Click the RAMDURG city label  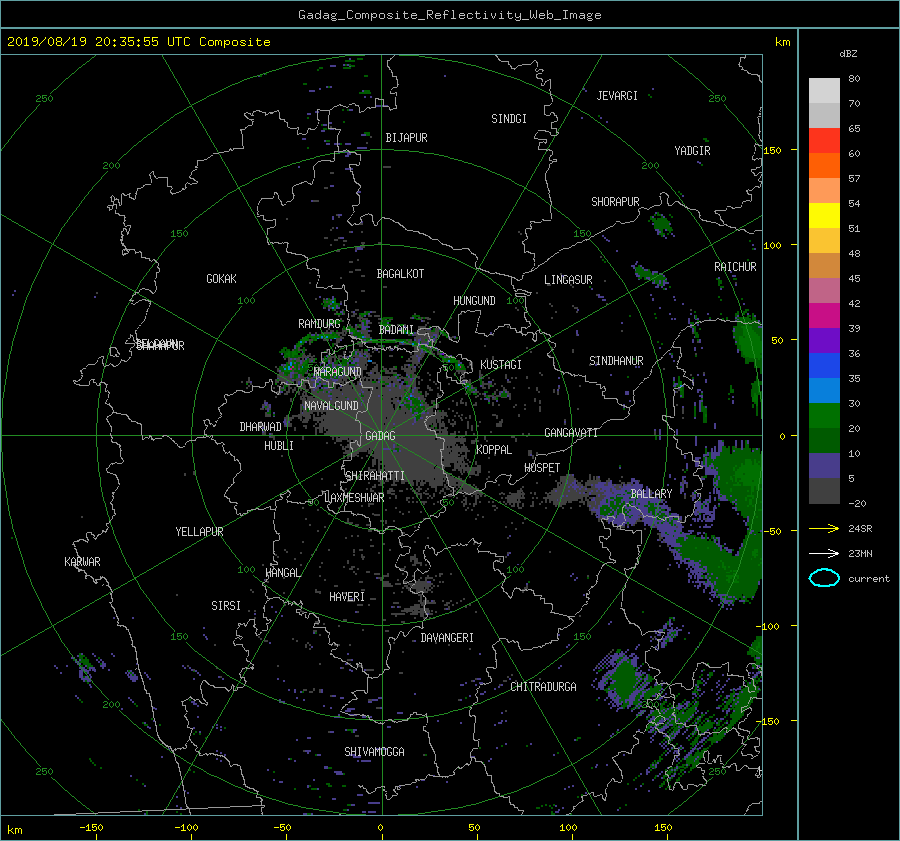(x=319, y=324)
